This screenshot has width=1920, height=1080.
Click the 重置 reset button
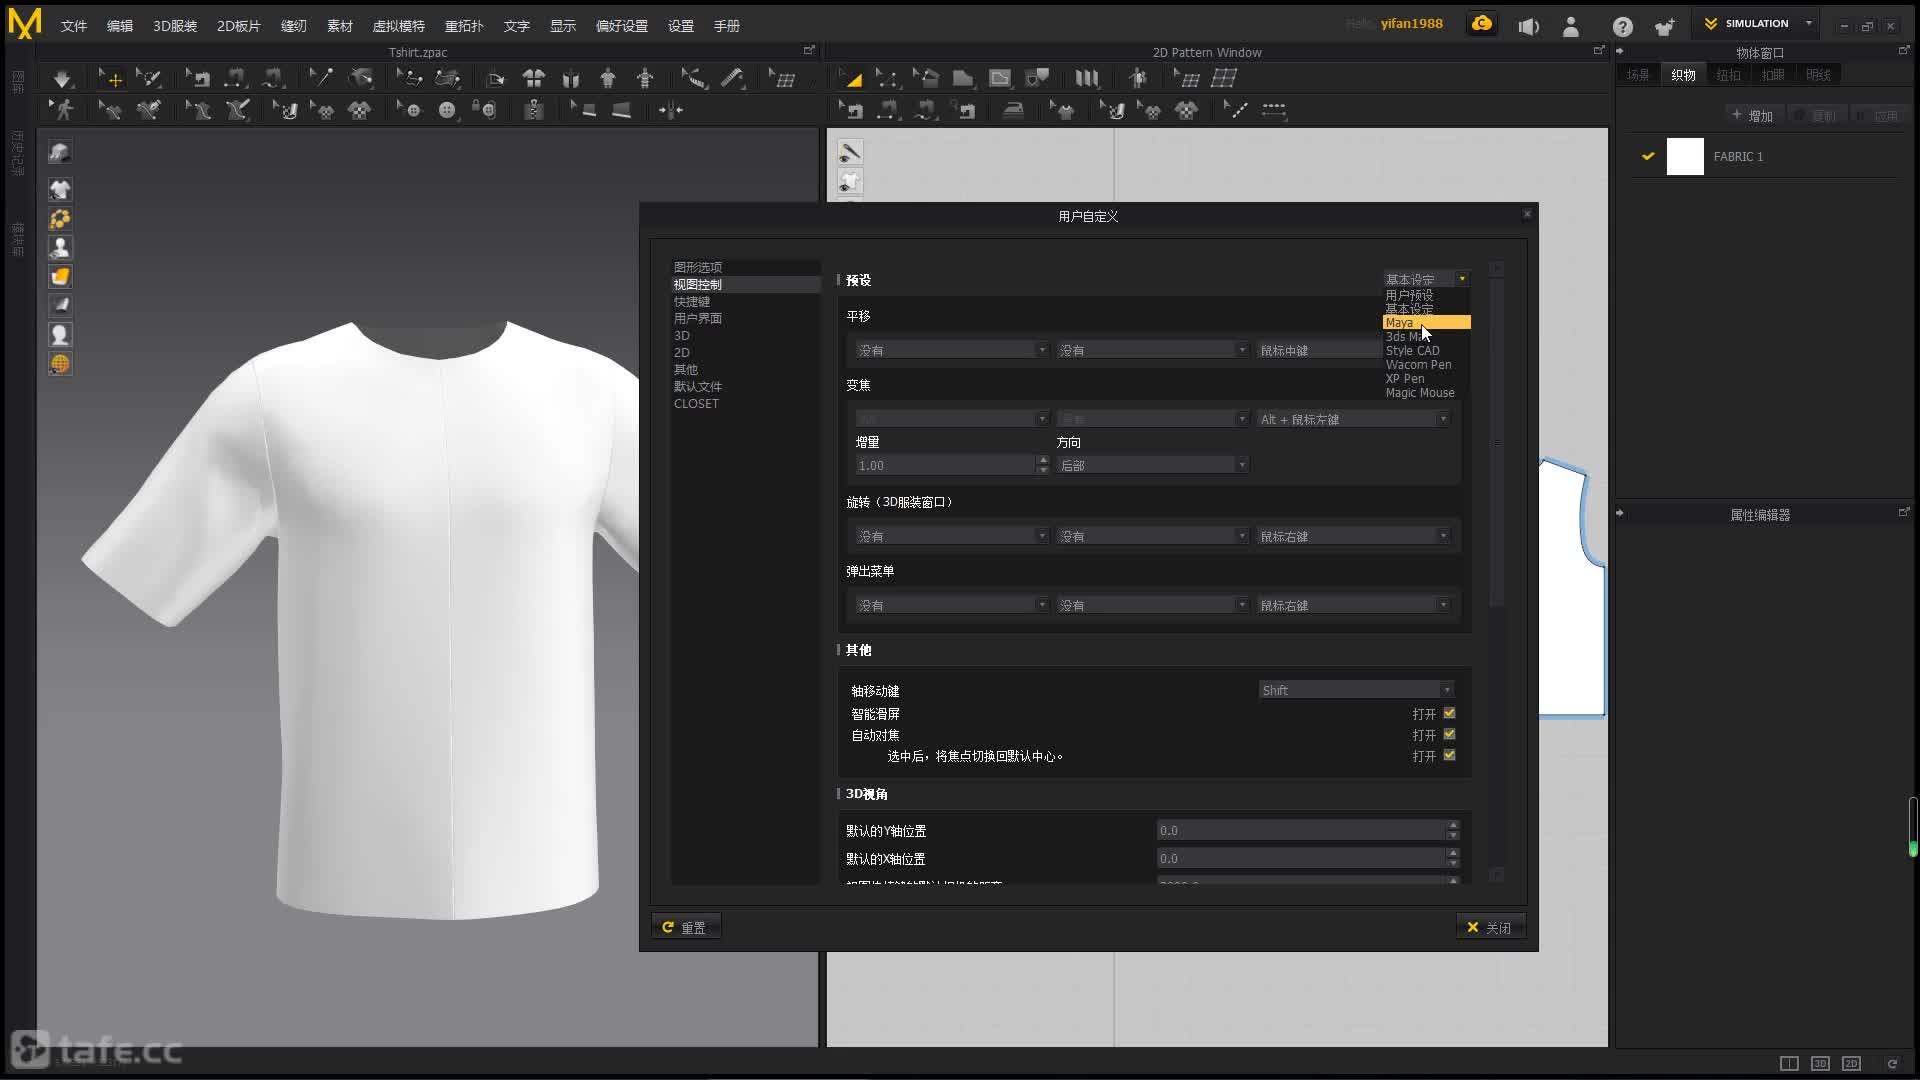tap(686, 927)
